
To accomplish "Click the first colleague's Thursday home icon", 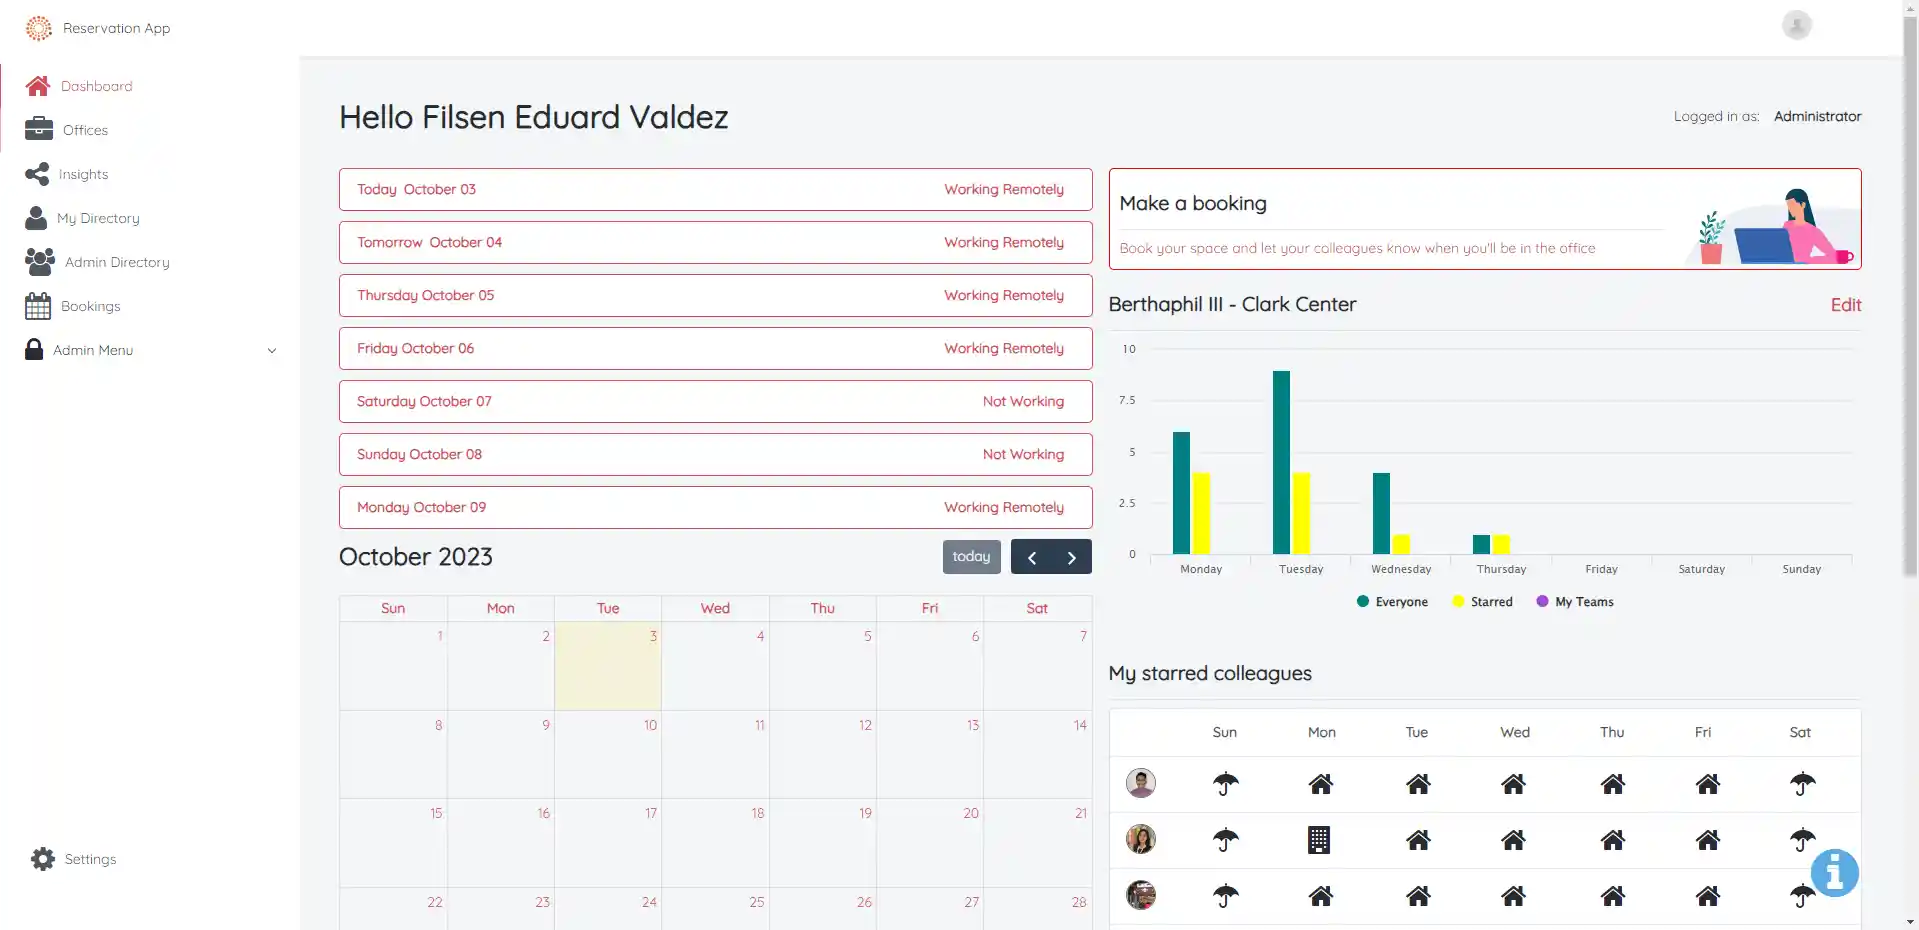I will pyautogui.click(x=1613, y=784).
